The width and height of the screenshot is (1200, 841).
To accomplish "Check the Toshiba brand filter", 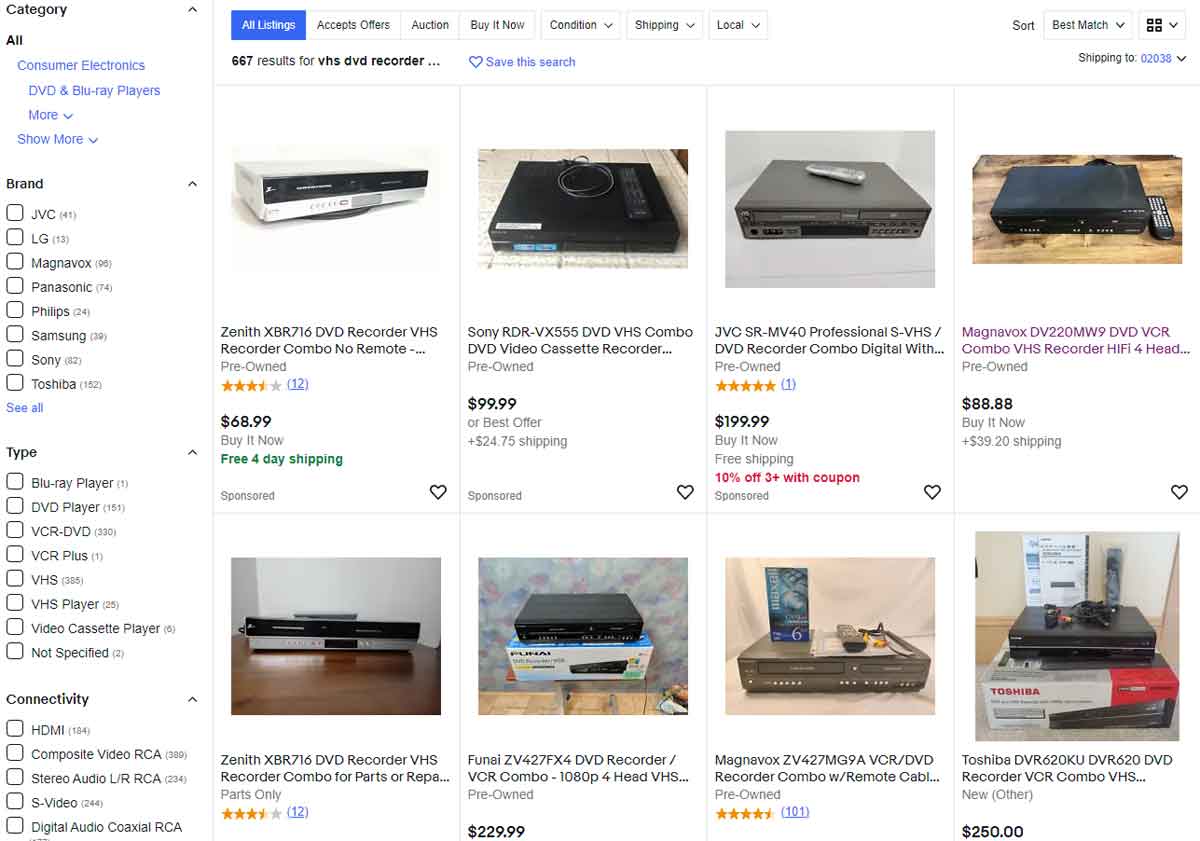I will (15, 383).
